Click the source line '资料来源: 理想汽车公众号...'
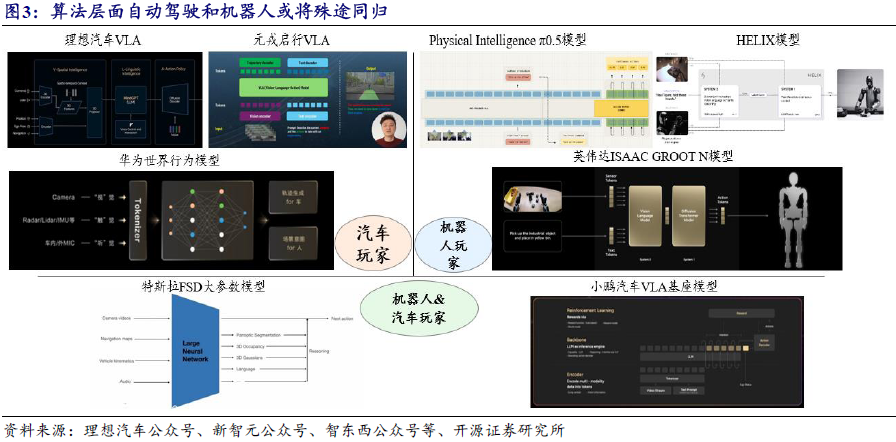Viewport: 896px width, 442px height. 284,430
